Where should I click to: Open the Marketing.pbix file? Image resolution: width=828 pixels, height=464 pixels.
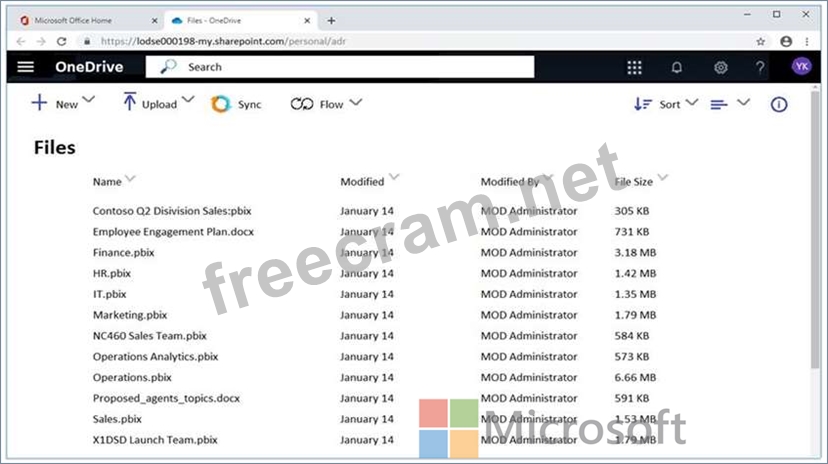[x=130, y=315]
